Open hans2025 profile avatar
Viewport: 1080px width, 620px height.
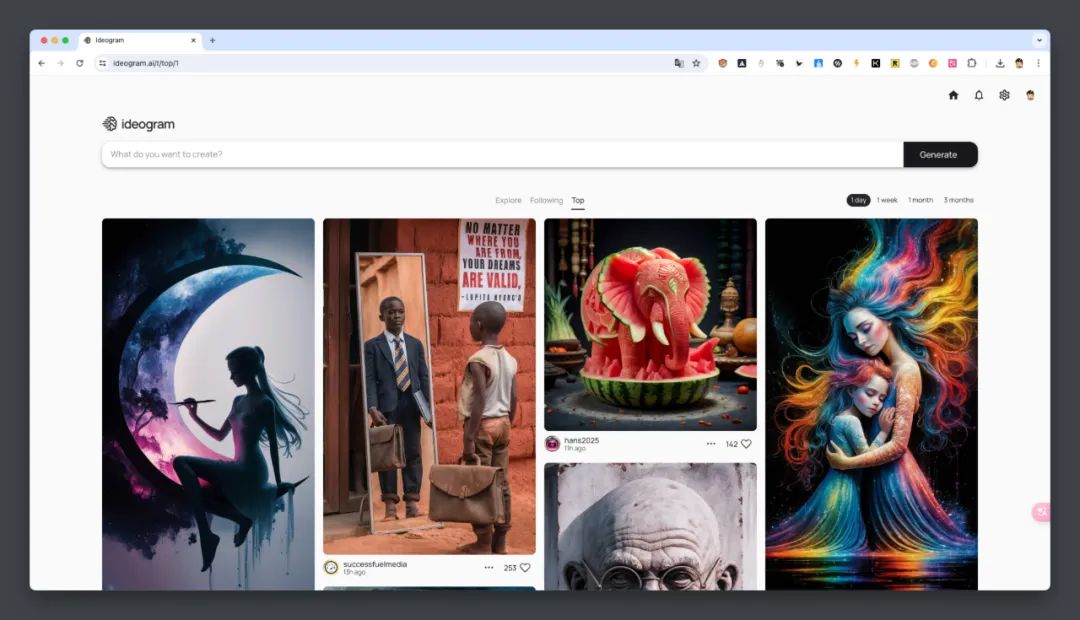[552, 444]
